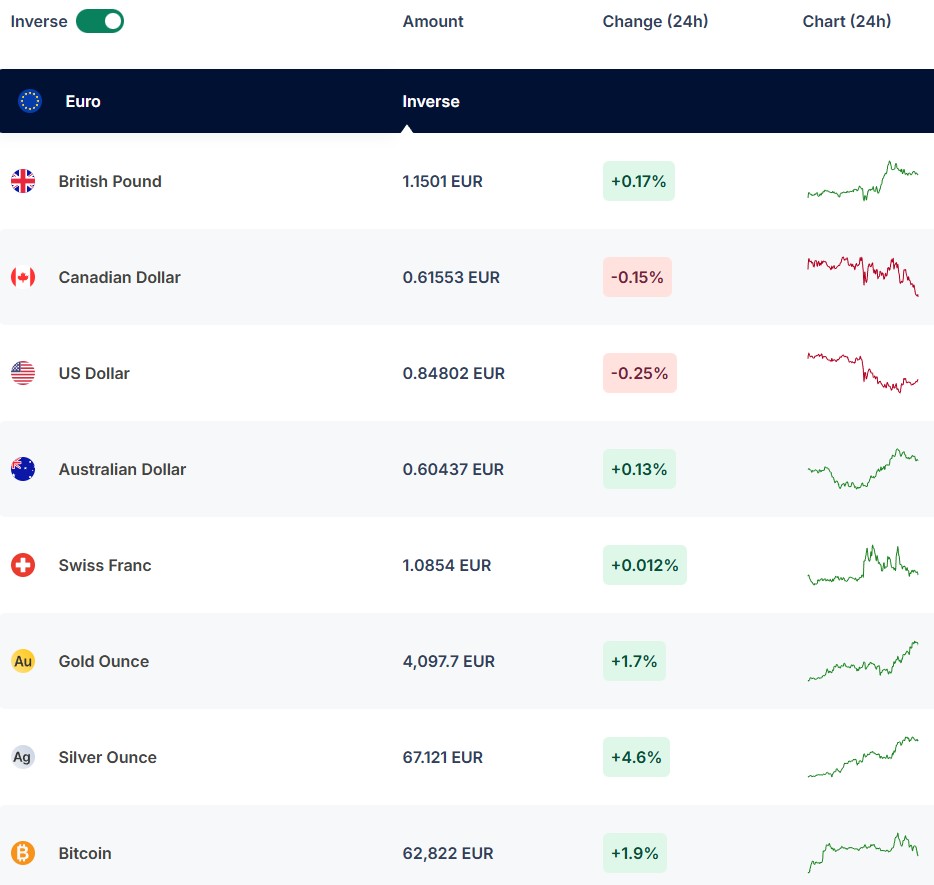Click the Gold Ounce Au icon
Screen dimensions: 934x885
click(x=23, y=661)
